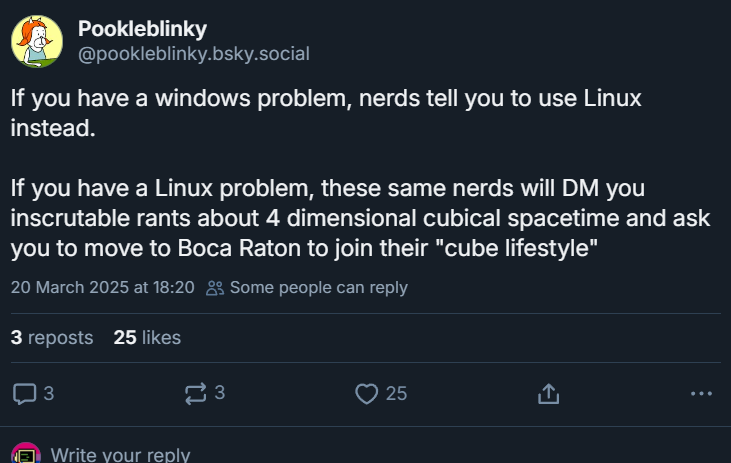Open Pookleblinky's profile avatar
The height and width of the screenshot is (463, 731).
click(x=37, y=41)
